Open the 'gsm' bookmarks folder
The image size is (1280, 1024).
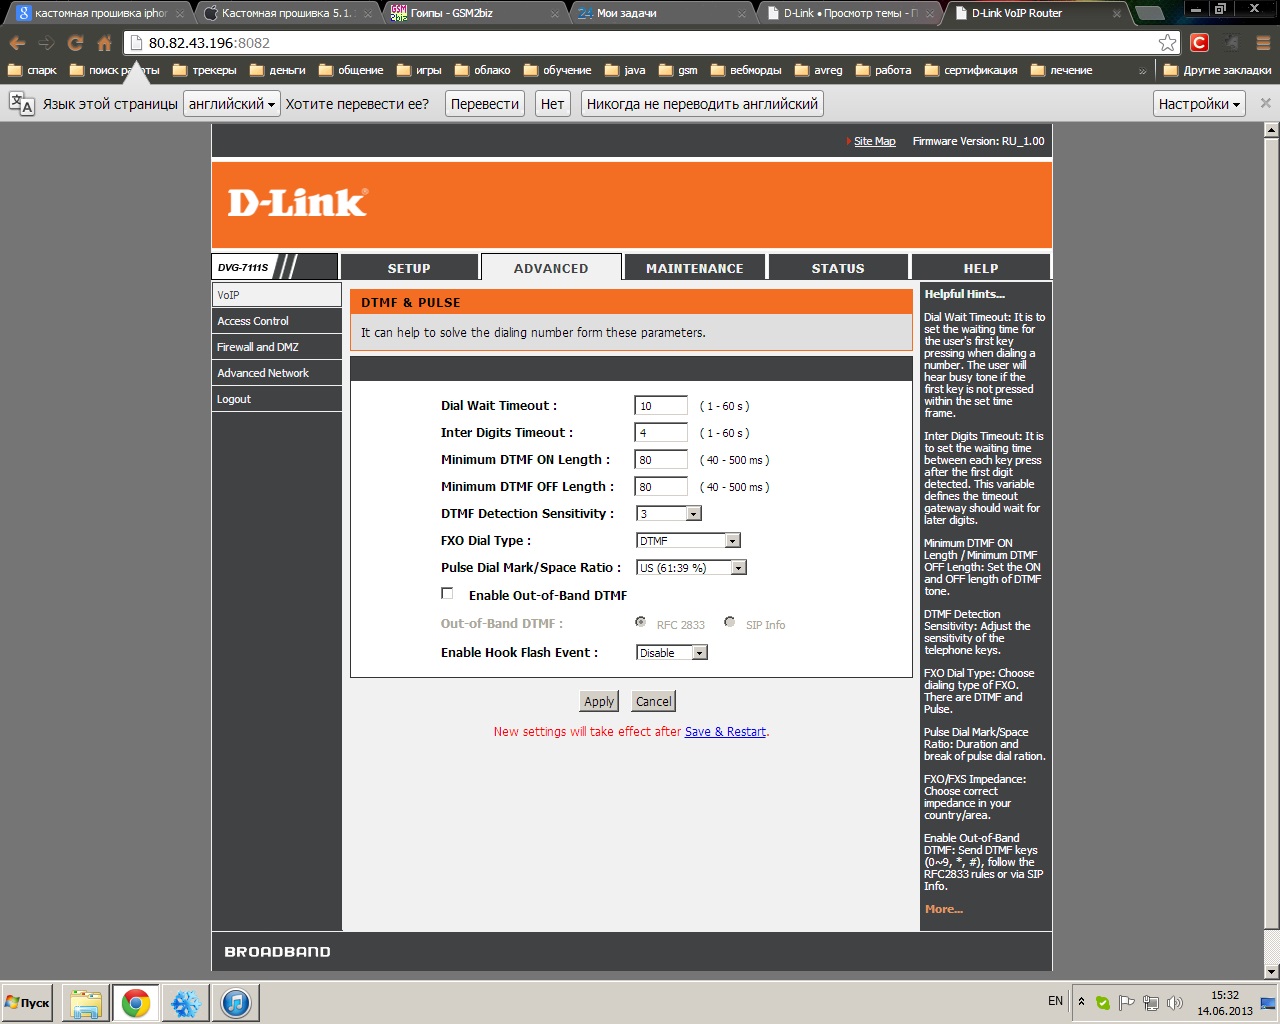(678, 70)
